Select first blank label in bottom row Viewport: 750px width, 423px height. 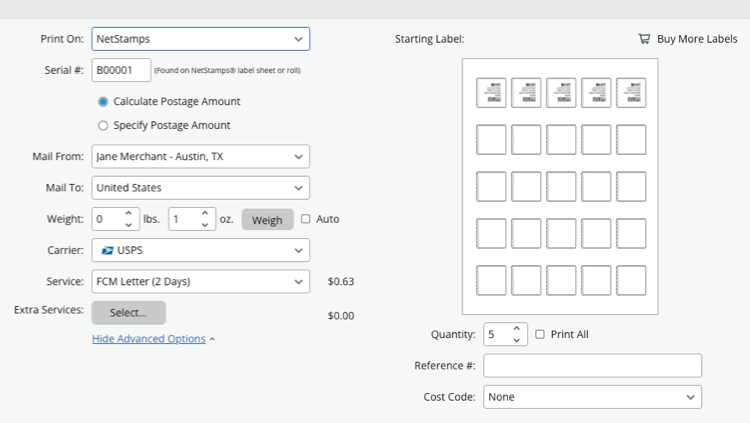point(491,280)
